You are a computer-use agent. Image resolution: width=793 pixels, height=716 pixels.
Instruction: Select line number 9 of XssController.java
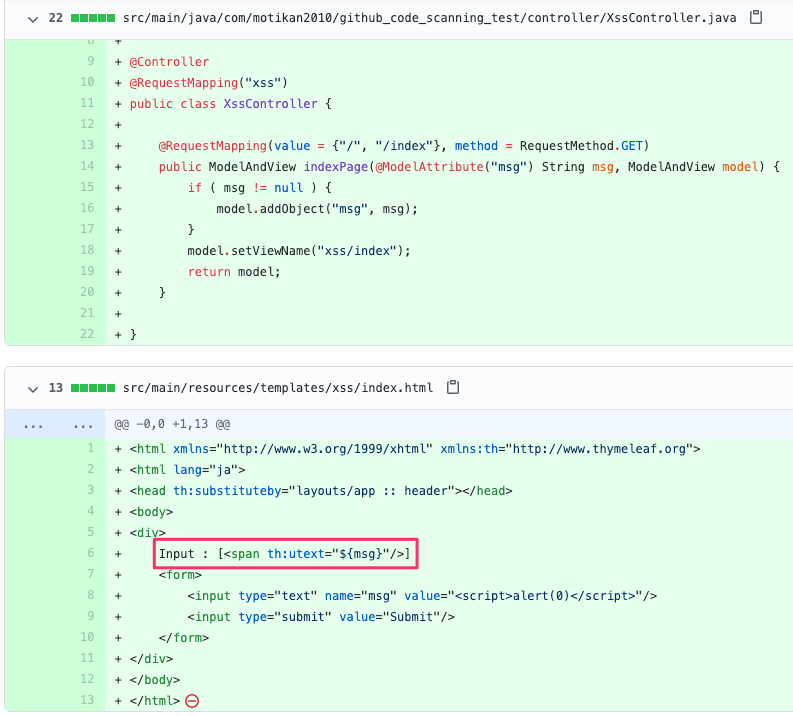[x=91, y=61]
